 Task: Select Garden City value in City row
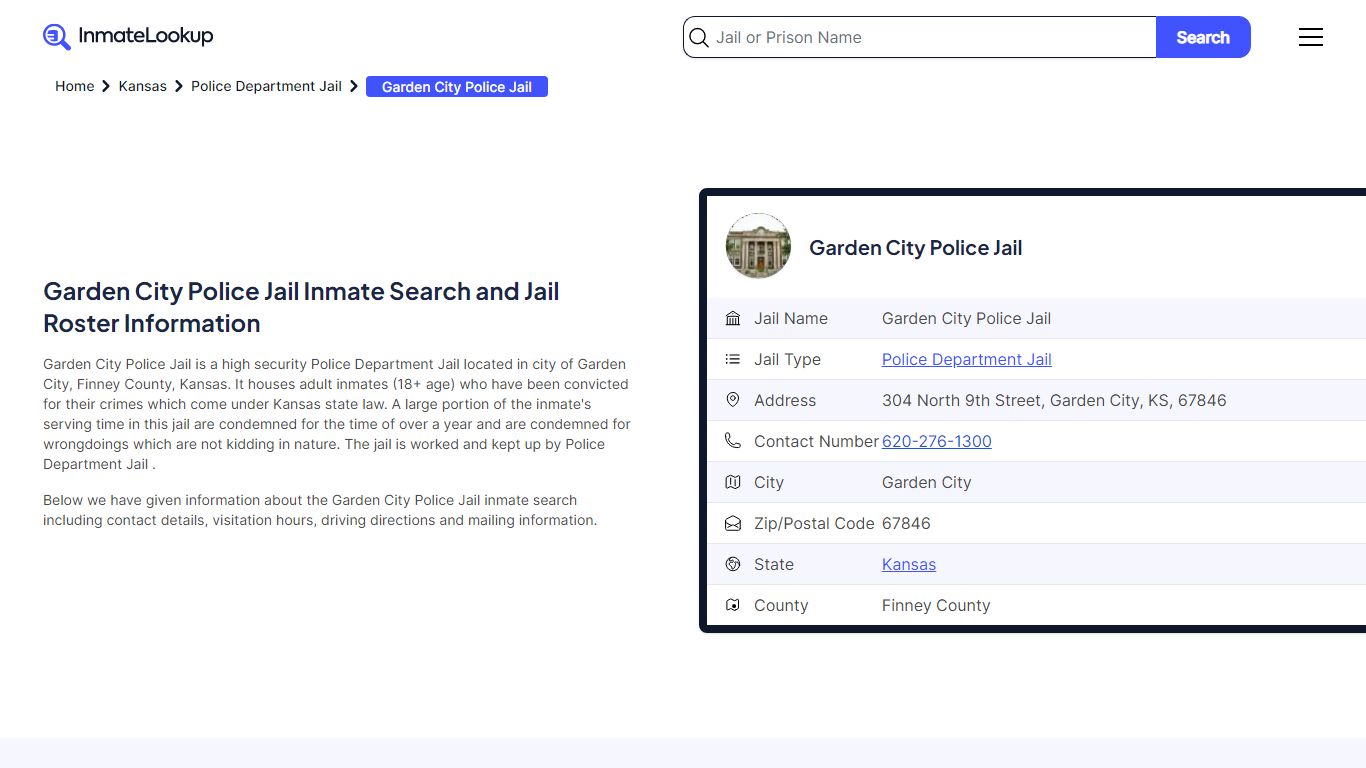(x=927, y=482)
